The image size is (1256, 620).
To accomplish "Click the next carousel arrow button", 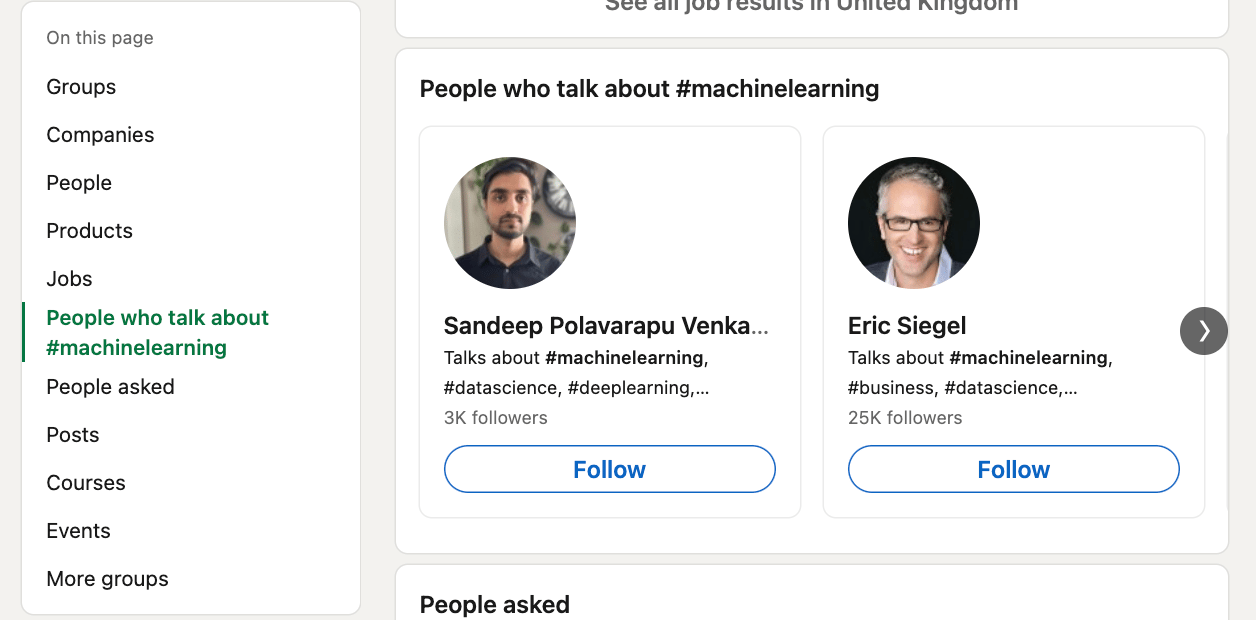I will click(1204, 331).
